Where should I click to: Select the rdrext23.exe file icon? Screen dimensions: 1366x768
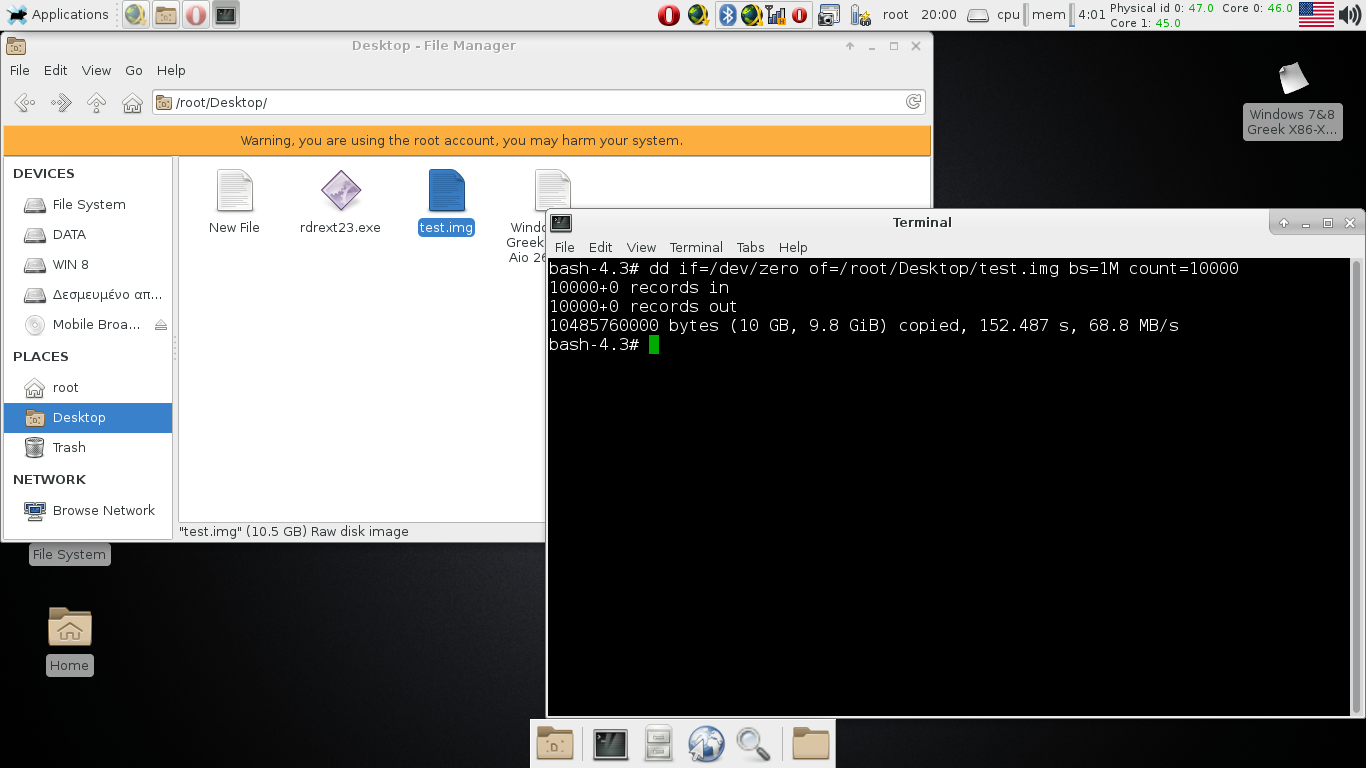pos(340,190)
